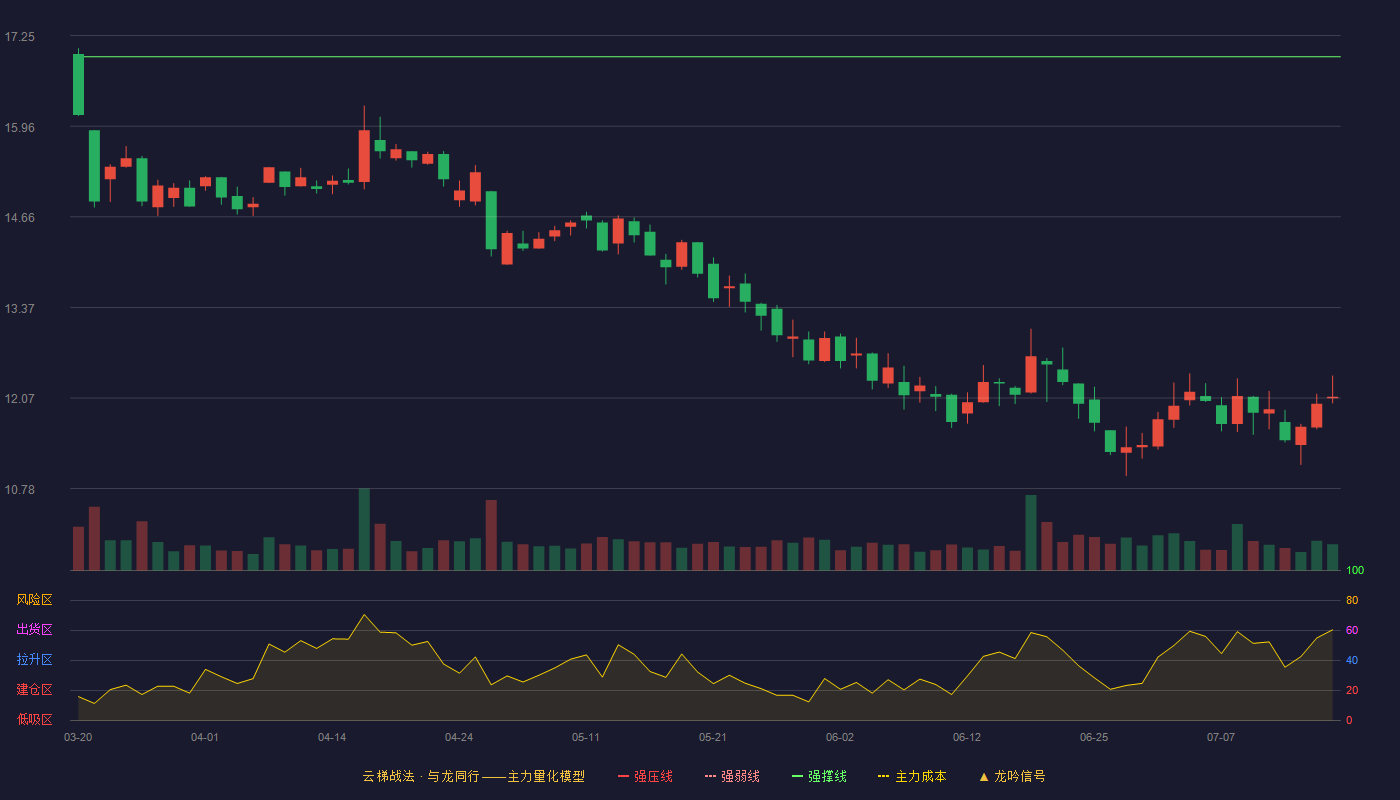Select the 风险区 zone label
The image size is (1400, 800).
[34, 600]
